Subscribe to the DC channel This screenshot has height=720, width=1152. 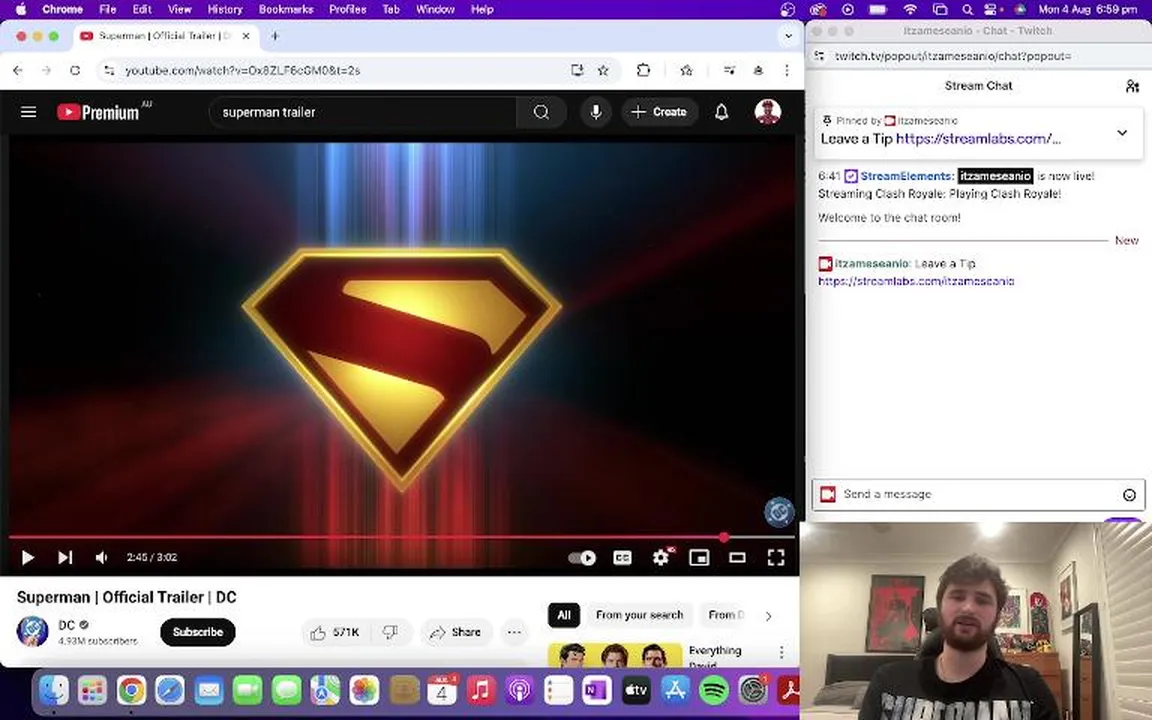point(198,632)
